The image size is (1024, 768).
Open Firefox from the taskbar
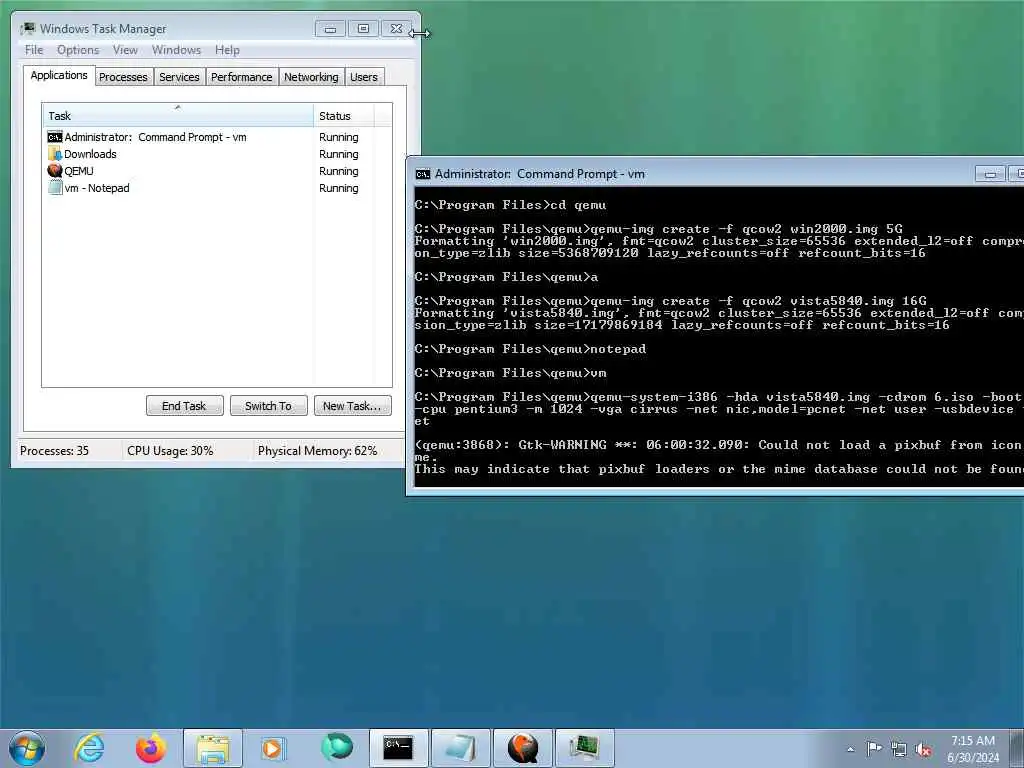click(151, 748)
